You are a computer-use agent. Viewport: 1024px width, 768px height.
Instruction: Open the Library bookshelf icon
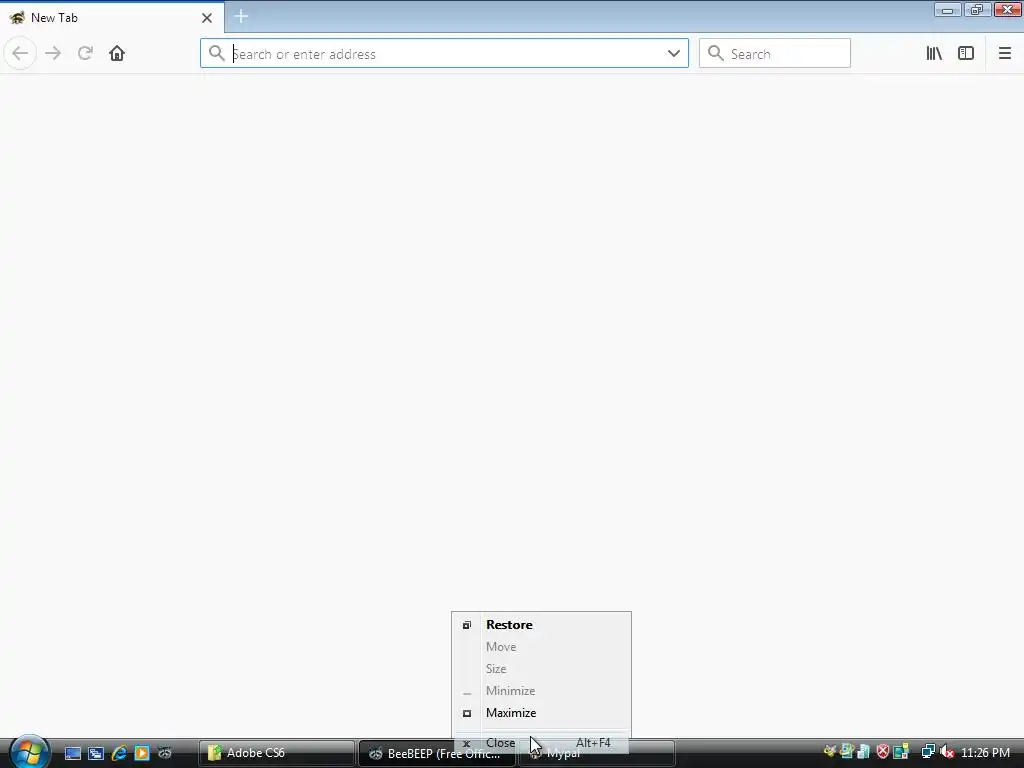click(x=934, y=54)
